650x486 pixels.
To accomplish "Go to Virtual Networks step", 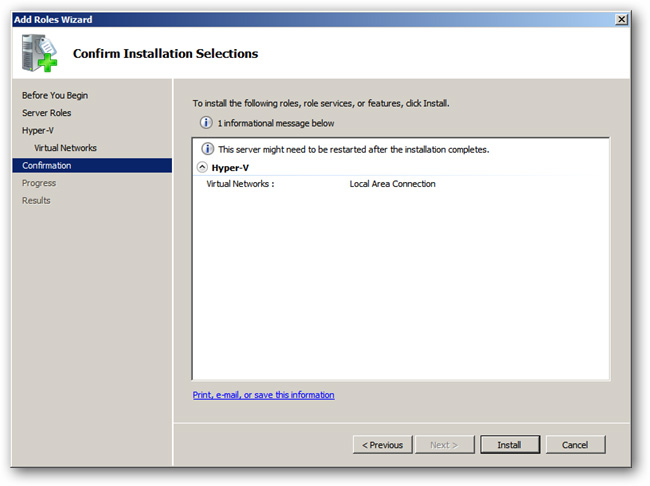I will (x=65, y=148).
